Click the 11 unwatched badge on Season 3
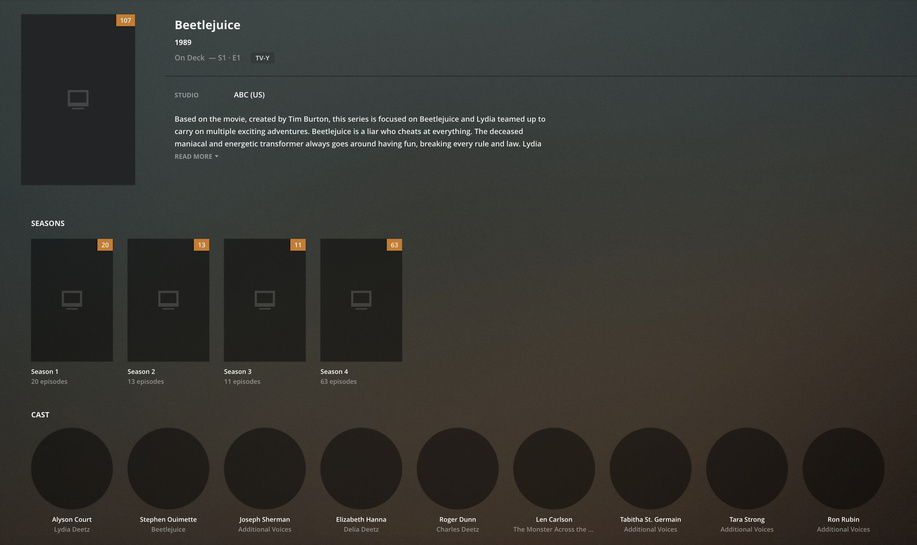Image resolution: width=917 pixels, height=545 pixels. (298, 245)
